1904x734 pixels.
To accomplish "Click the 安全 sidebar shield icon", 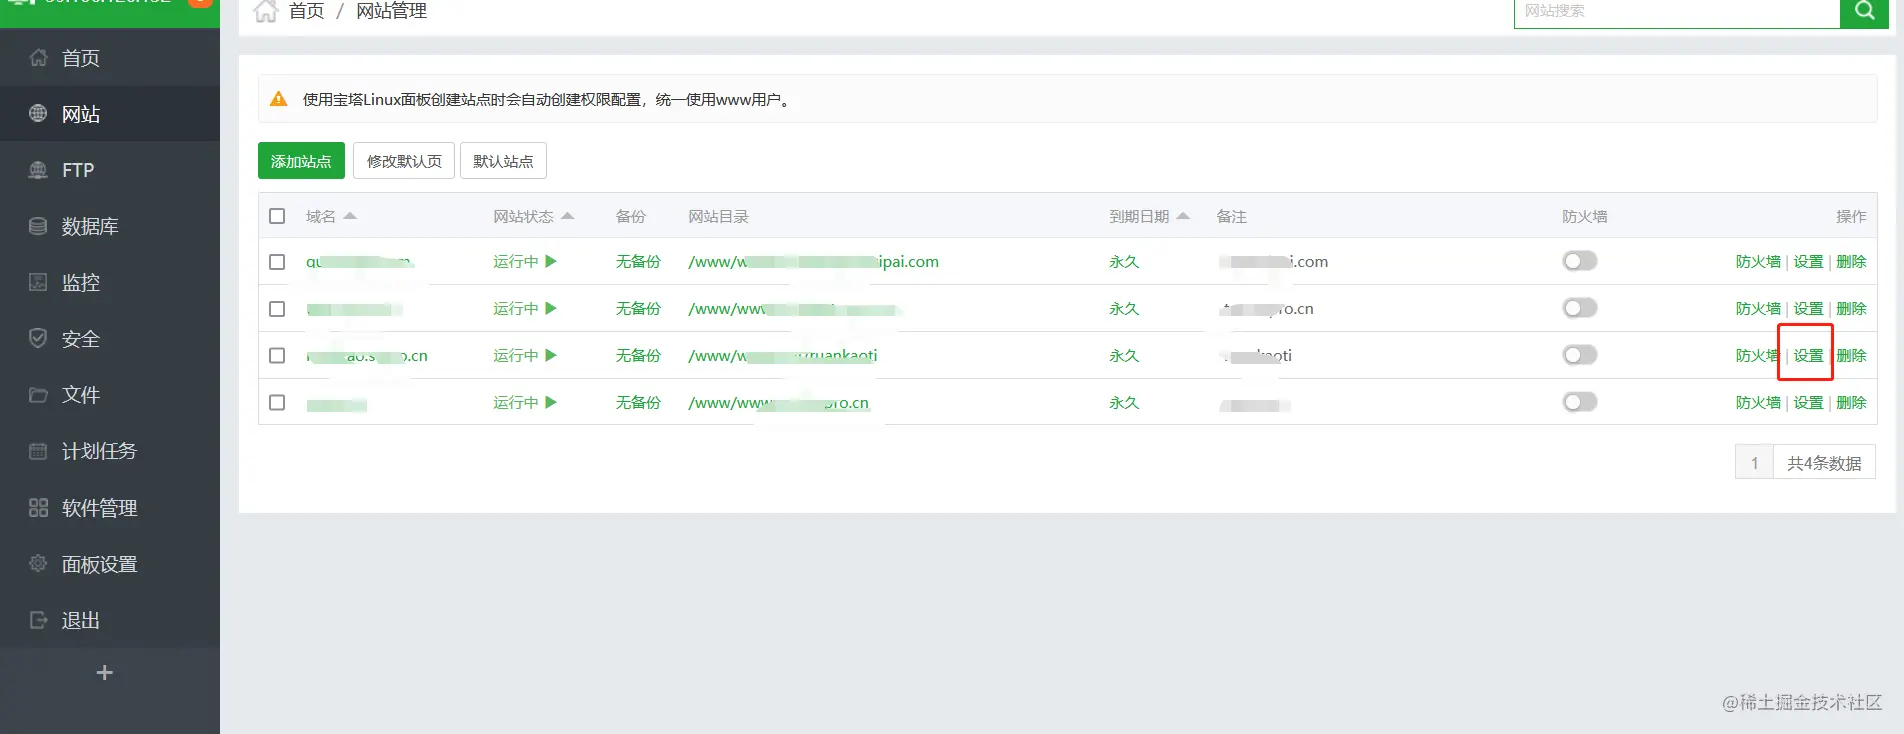I will click(38, 338).
